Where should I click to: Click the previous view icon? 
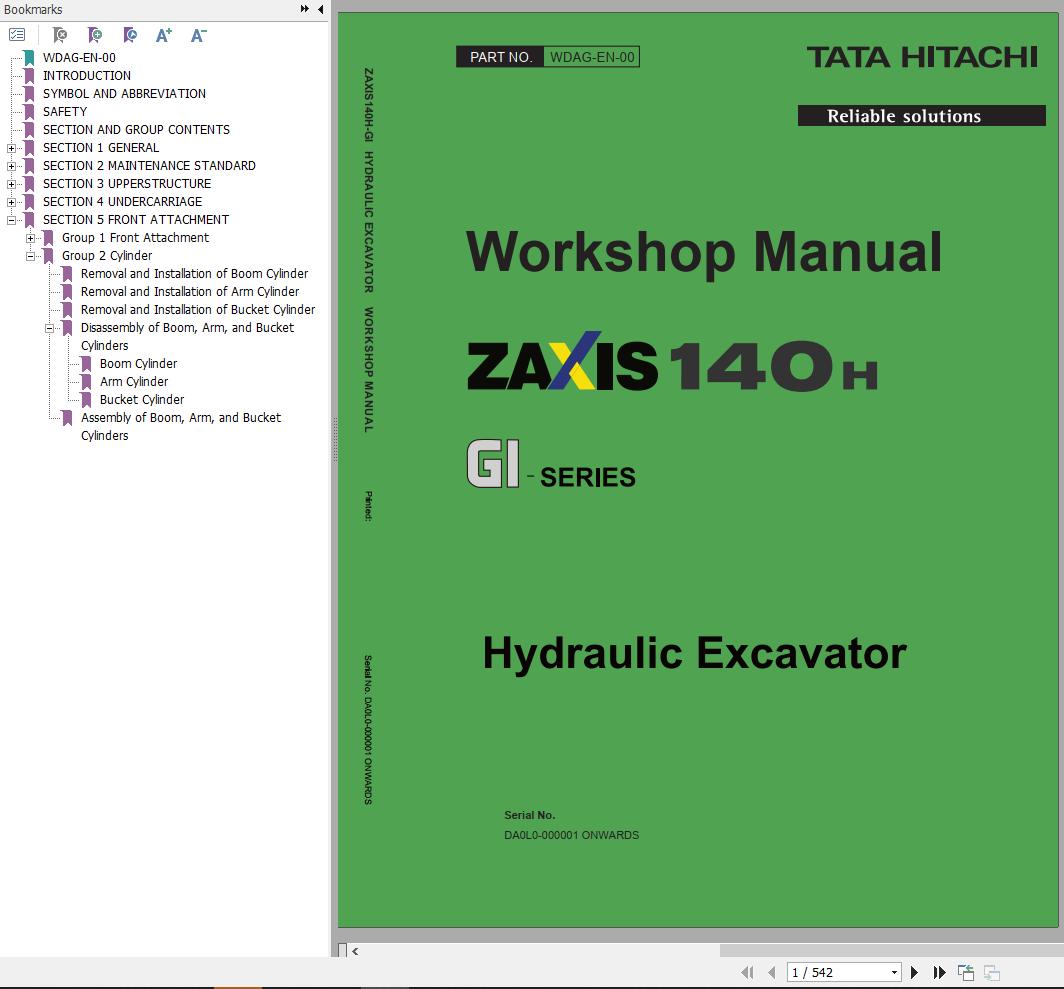tap(966, 973)
